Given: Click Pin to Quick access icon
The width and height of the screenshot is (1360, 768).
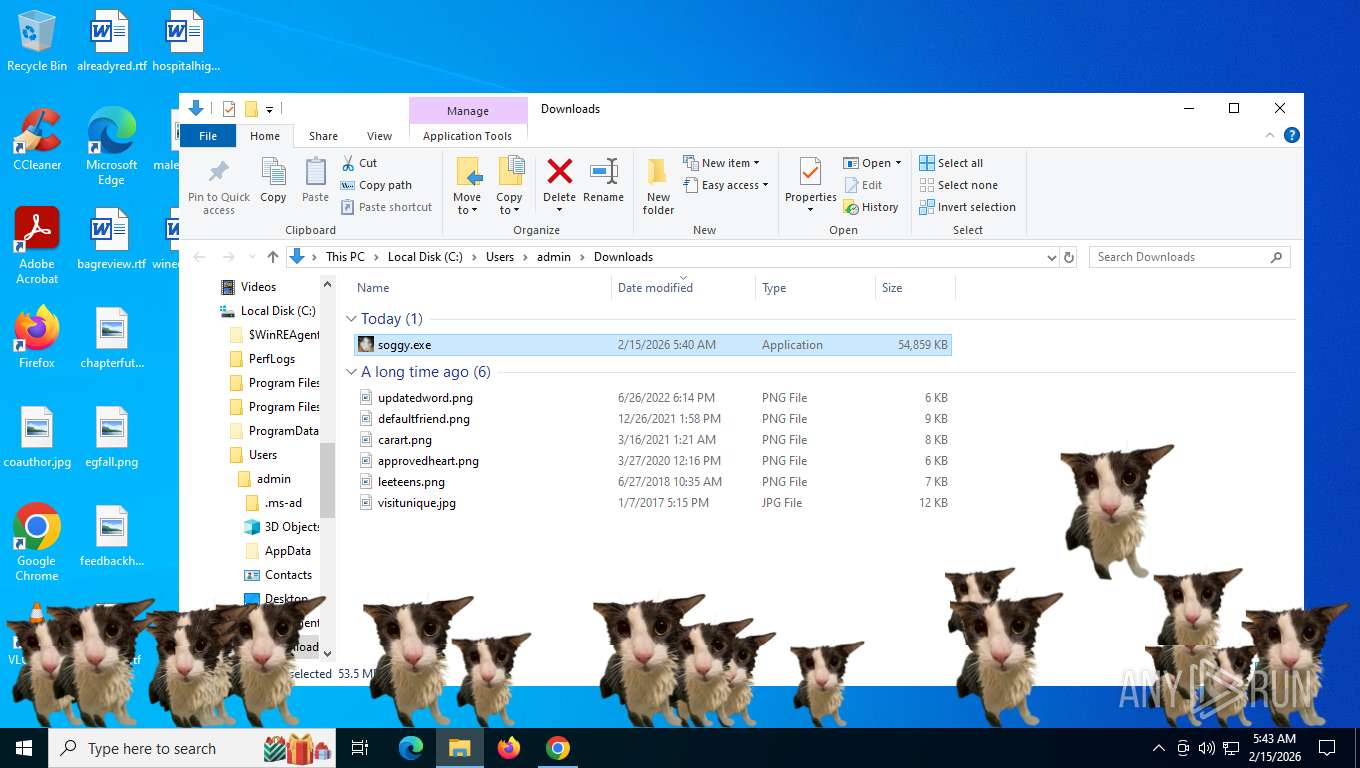Looking at the screenshot, I should pyautogui.click(x=219, y=172).
